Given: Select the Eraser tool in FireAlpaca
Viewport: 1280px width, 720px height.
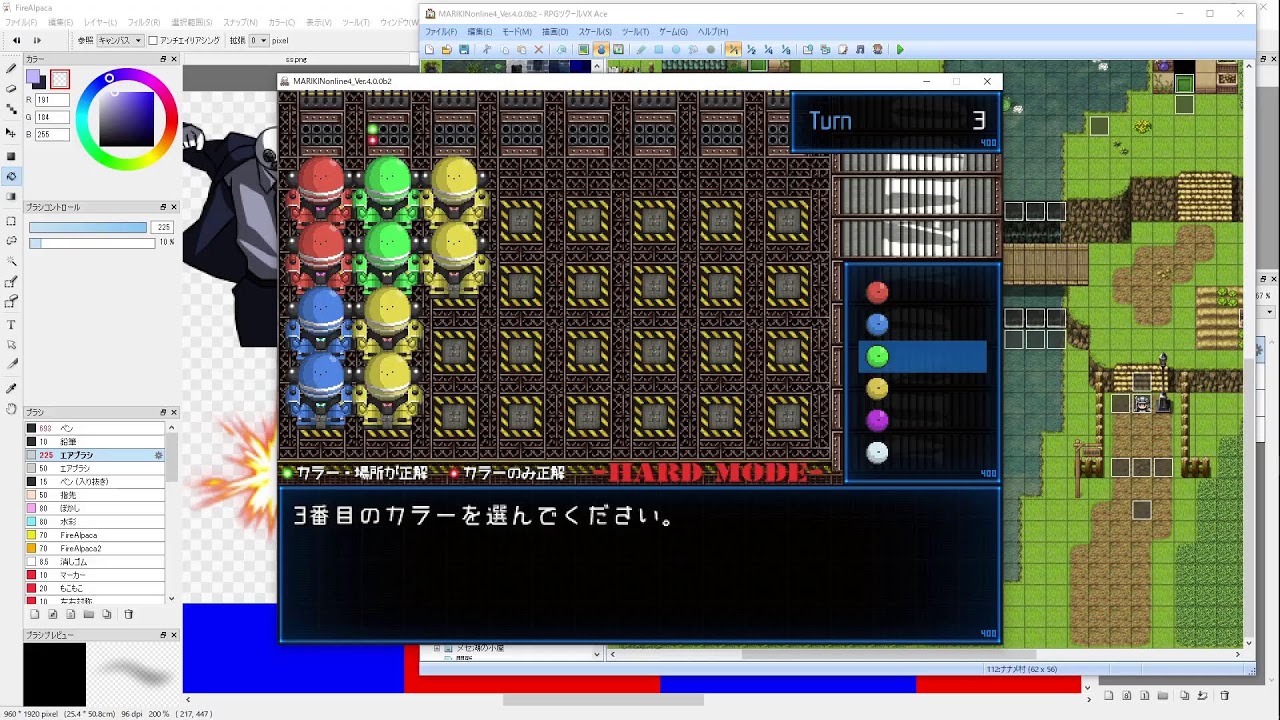Looking at the screenshot, I should coord(11,89).
